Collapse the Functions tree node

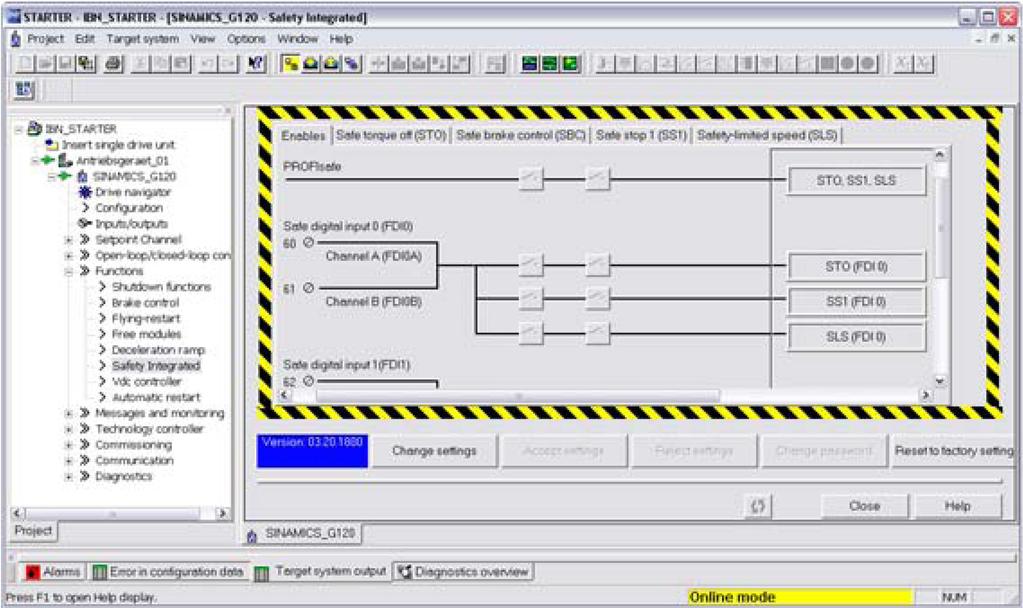[69, 271]
